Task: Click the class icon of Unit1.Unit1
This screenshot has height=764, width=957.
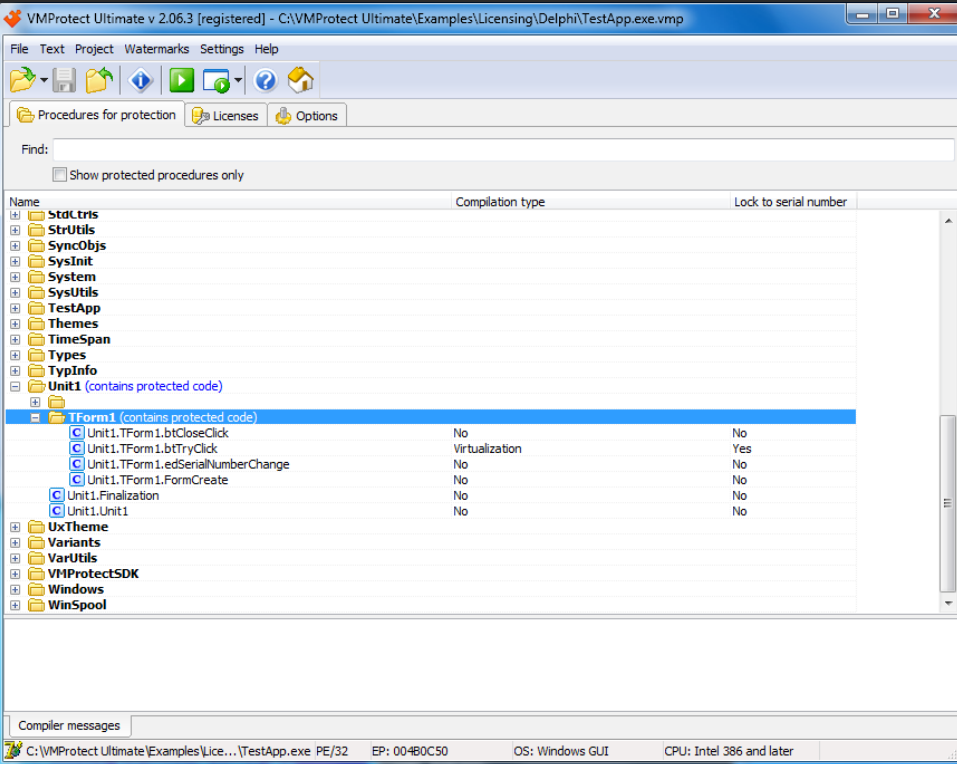Action: (57, 511)
